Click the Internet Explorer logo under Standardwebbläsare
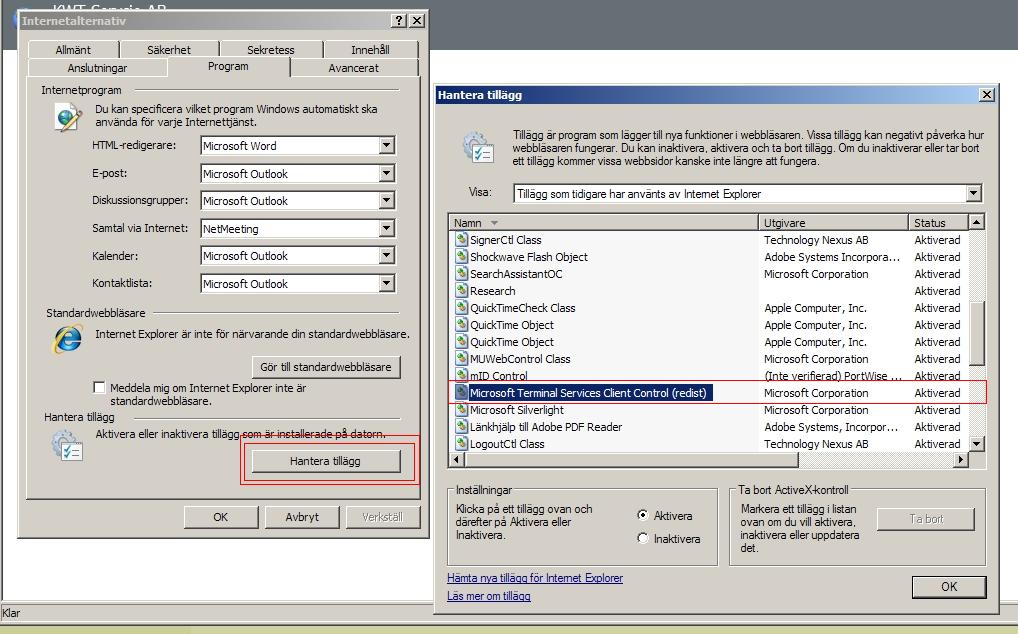Viewport: 1018px width, 634px height. [x=68, y=339]
